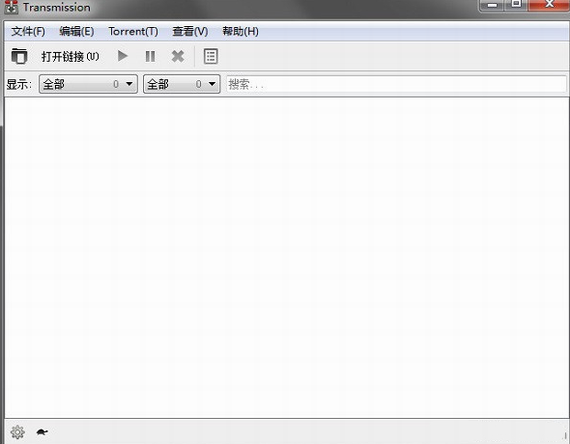The height and width of the screenshot is (444, 570).
Task: Click the Transmission app icon in the title bar
Action: 11,7
